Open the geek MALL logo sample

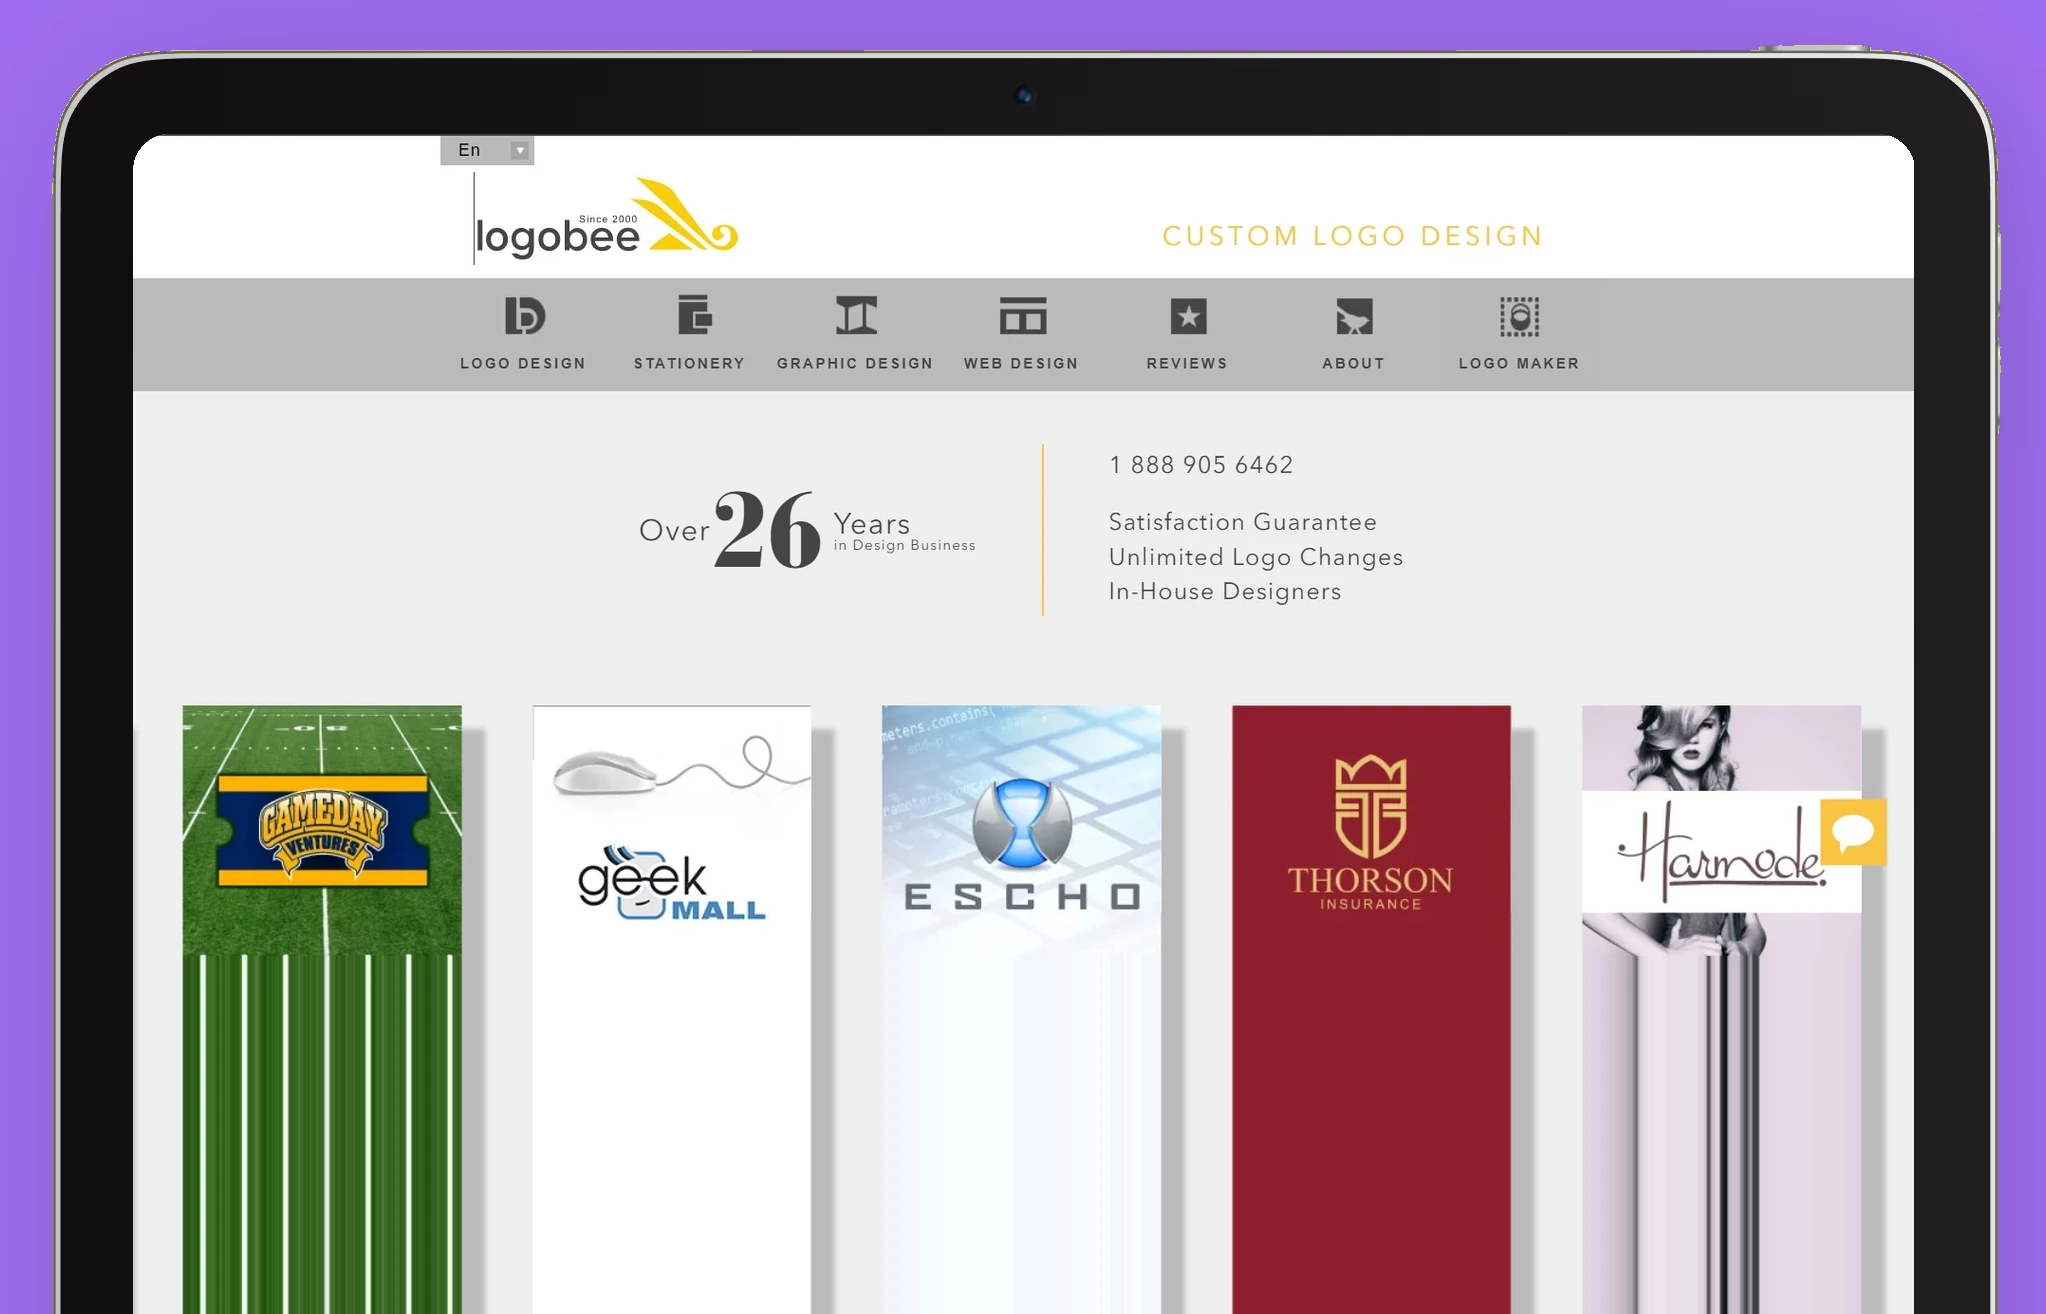pos(672,1010)
